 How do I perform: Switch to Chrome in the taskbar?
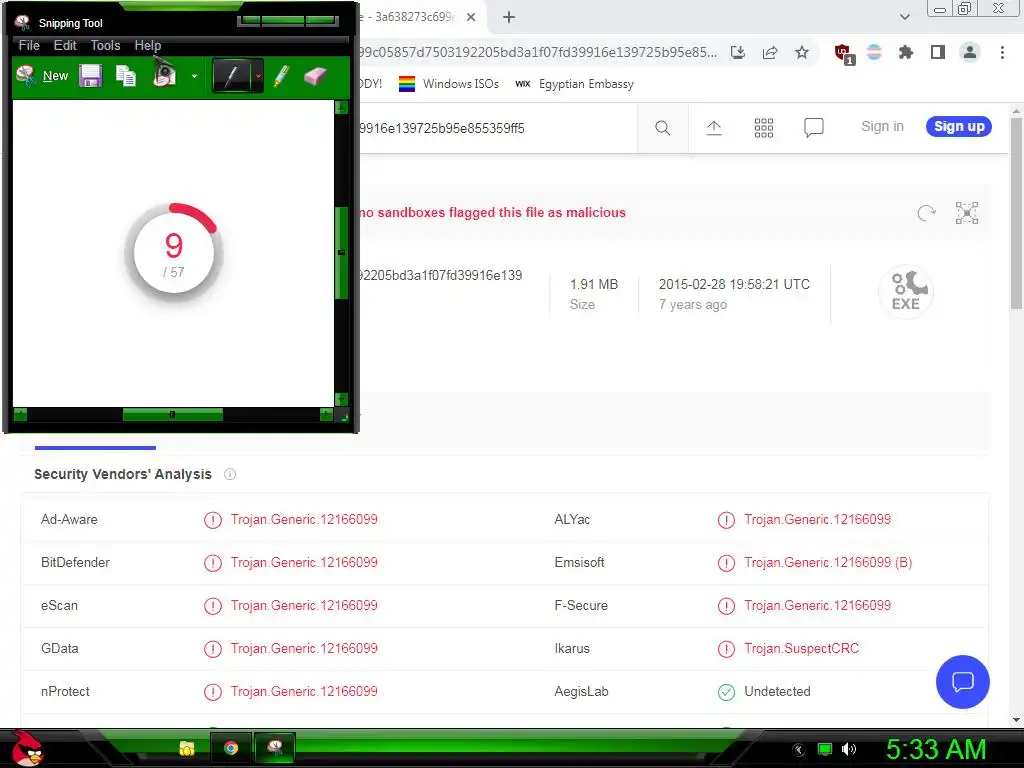[231, 748]
